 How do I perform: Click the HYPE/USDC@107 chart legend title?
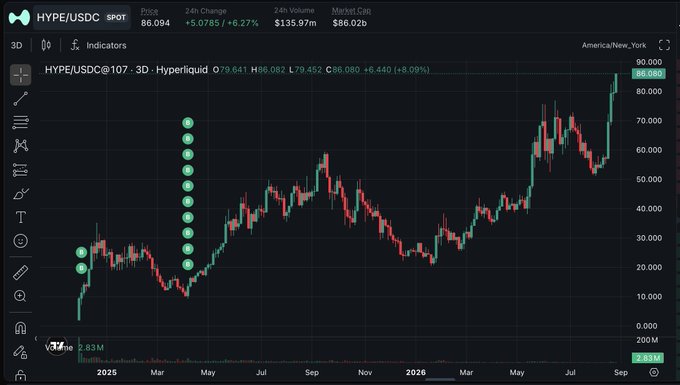click(x=126, y=70)
